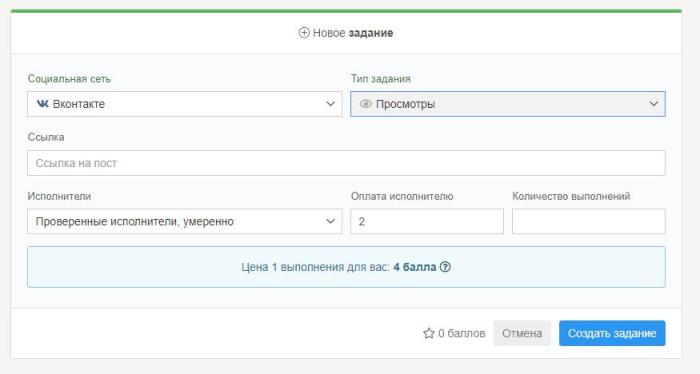Click the 4 балла price text
The height and width of the screenshot is (374, 700).
coord(415,267)
